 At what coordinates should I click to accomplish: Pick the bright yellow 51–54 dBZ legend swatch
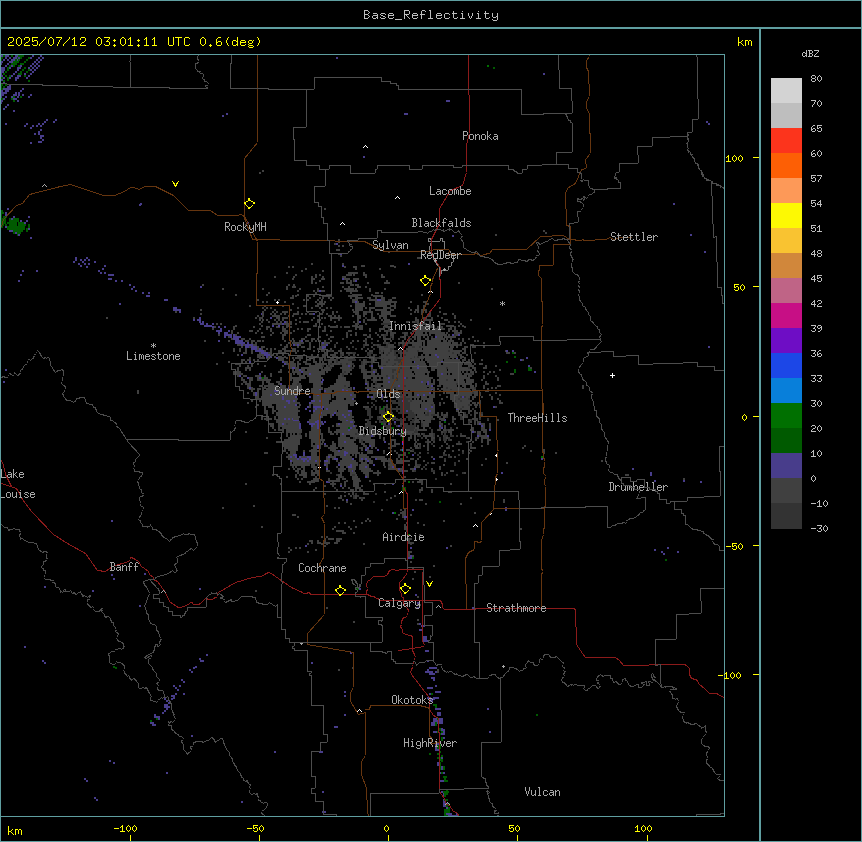[x=786, y=215]
